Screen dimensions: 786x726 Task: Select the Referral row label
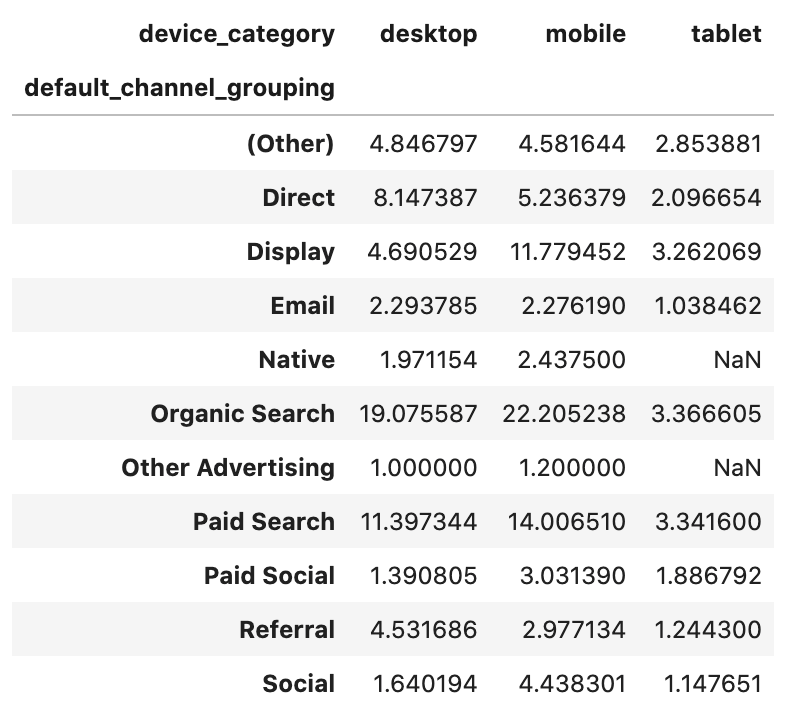pyautogui.click(x=287, y=630)
